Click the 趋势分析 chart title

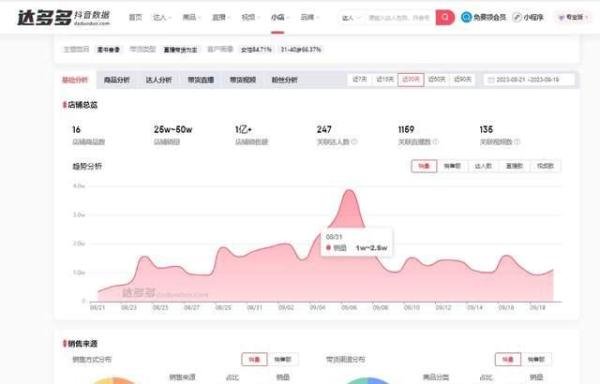click(87, 166)
